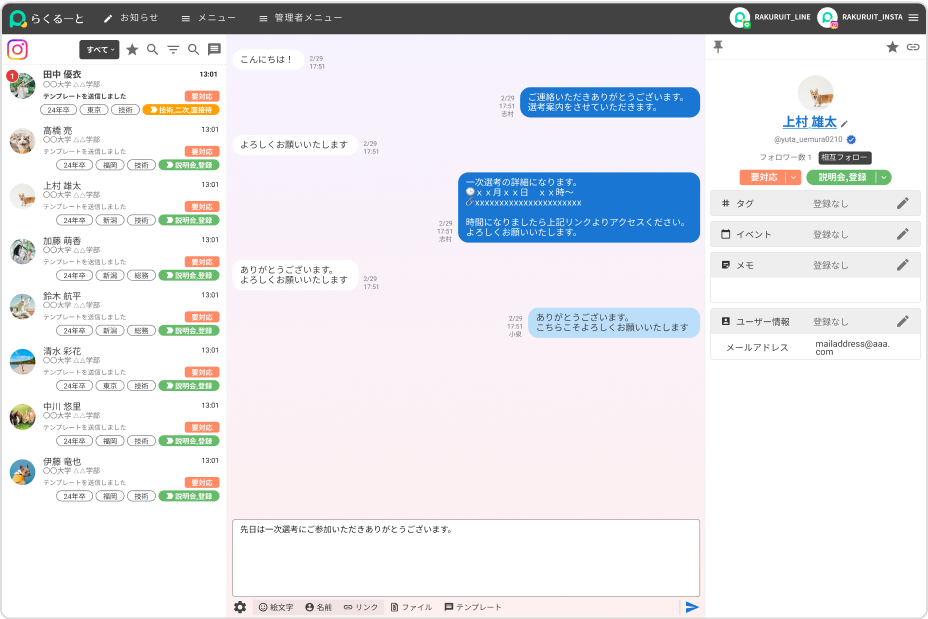
Task: Toggle the star favorites filter above the contact list
Action: 132,49
